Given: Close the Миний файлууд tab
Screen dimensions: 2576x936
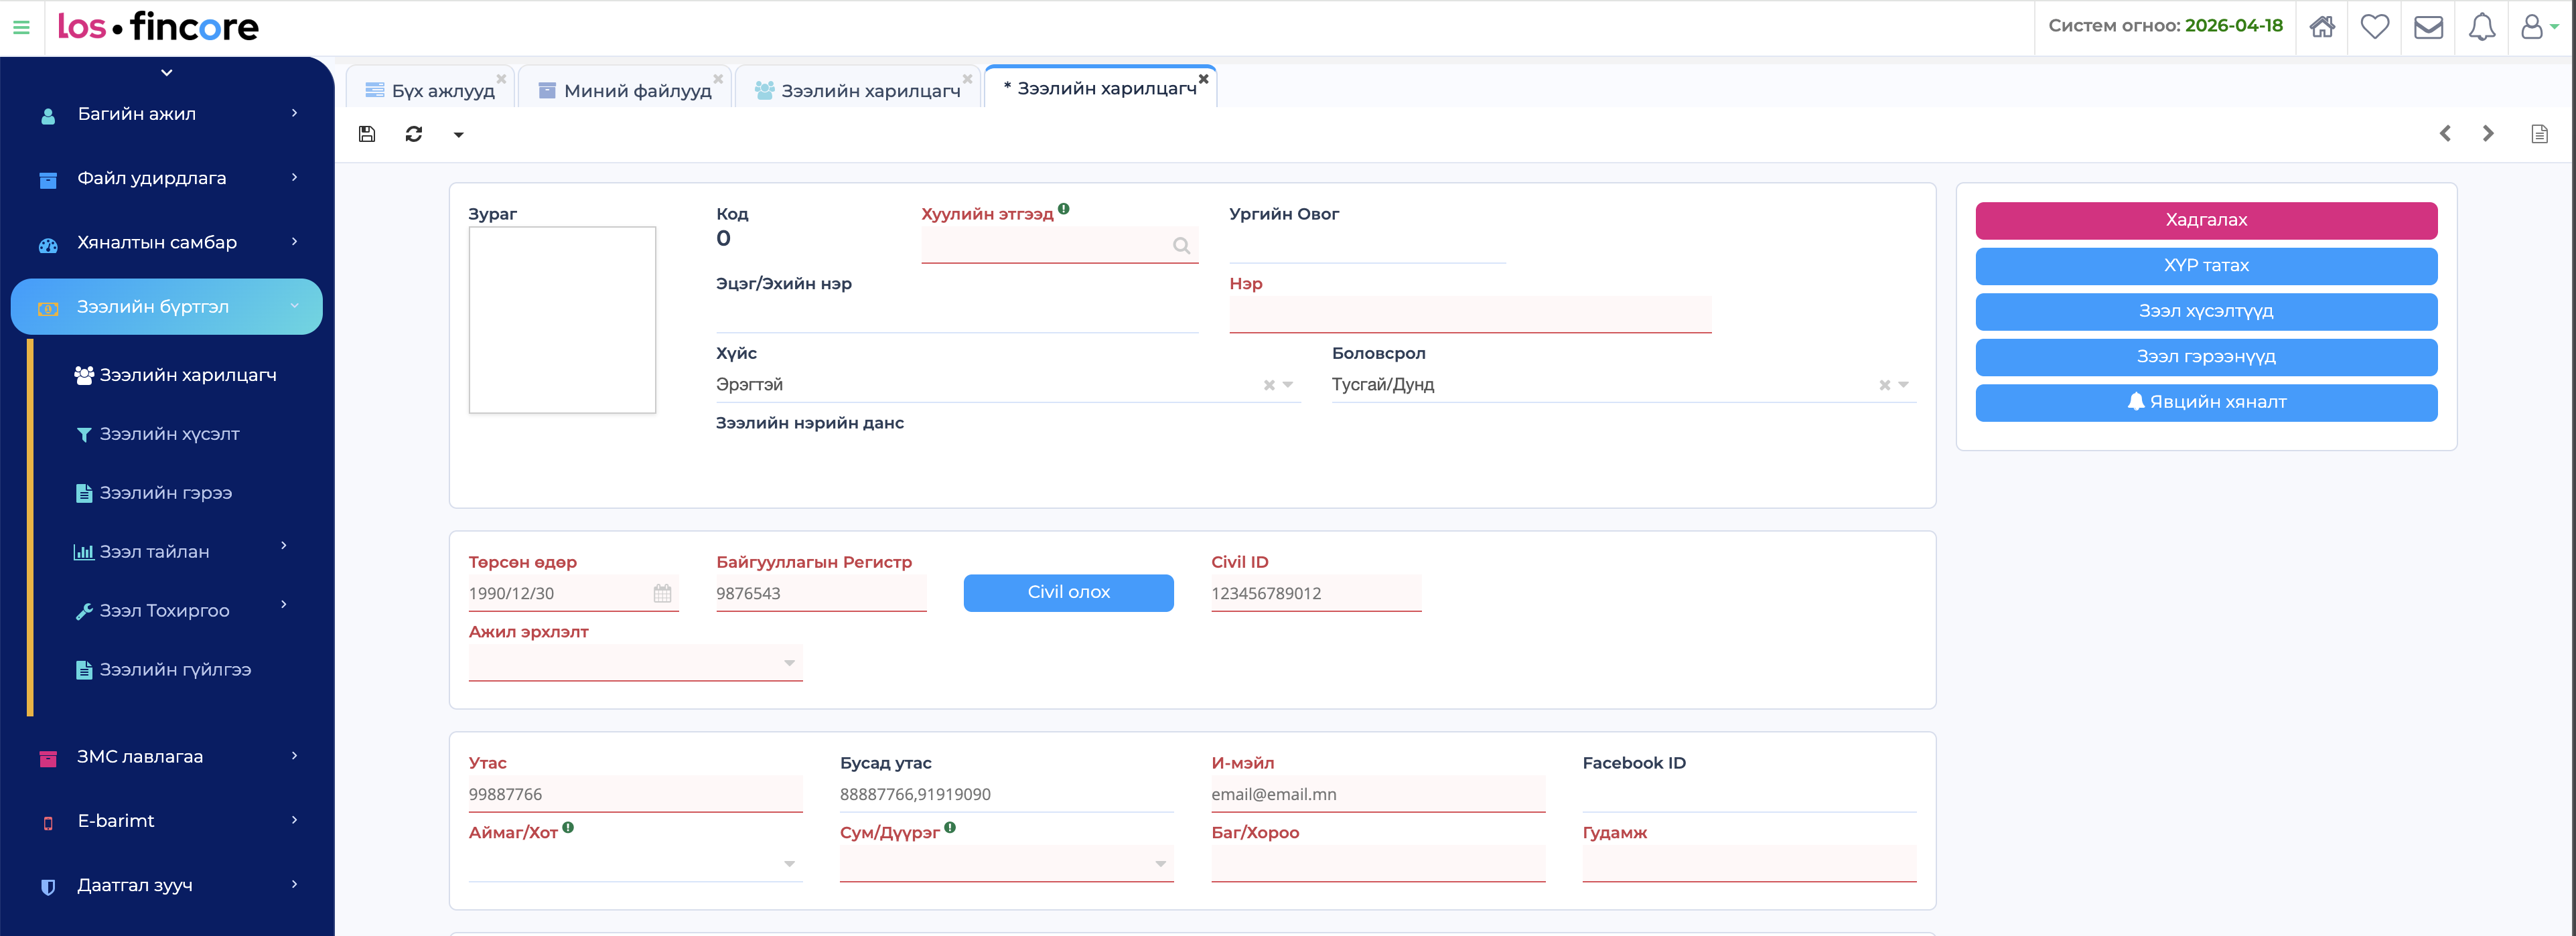Looking at the screenshot, I should [718, 79].
